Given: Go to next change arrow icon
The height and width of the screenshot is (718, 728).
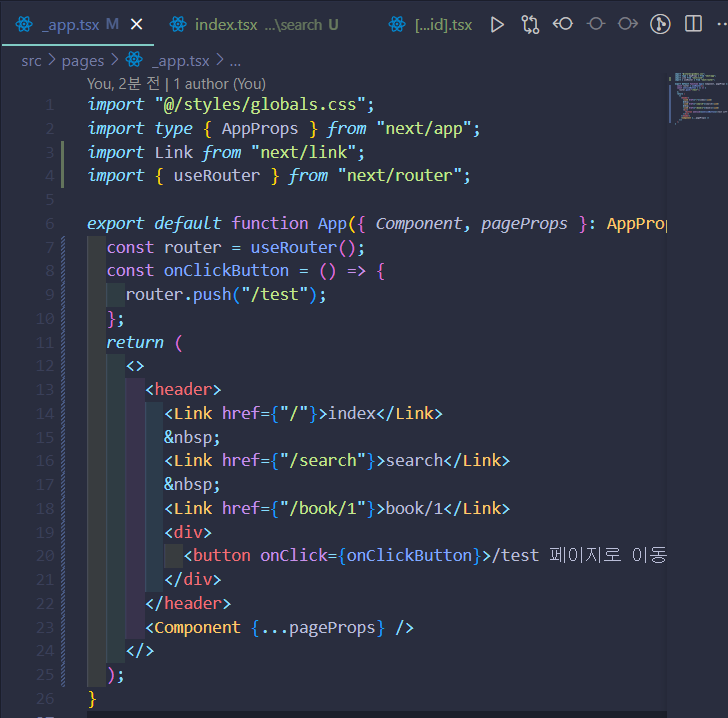Looking at the screenshot, I should (628, 24).
